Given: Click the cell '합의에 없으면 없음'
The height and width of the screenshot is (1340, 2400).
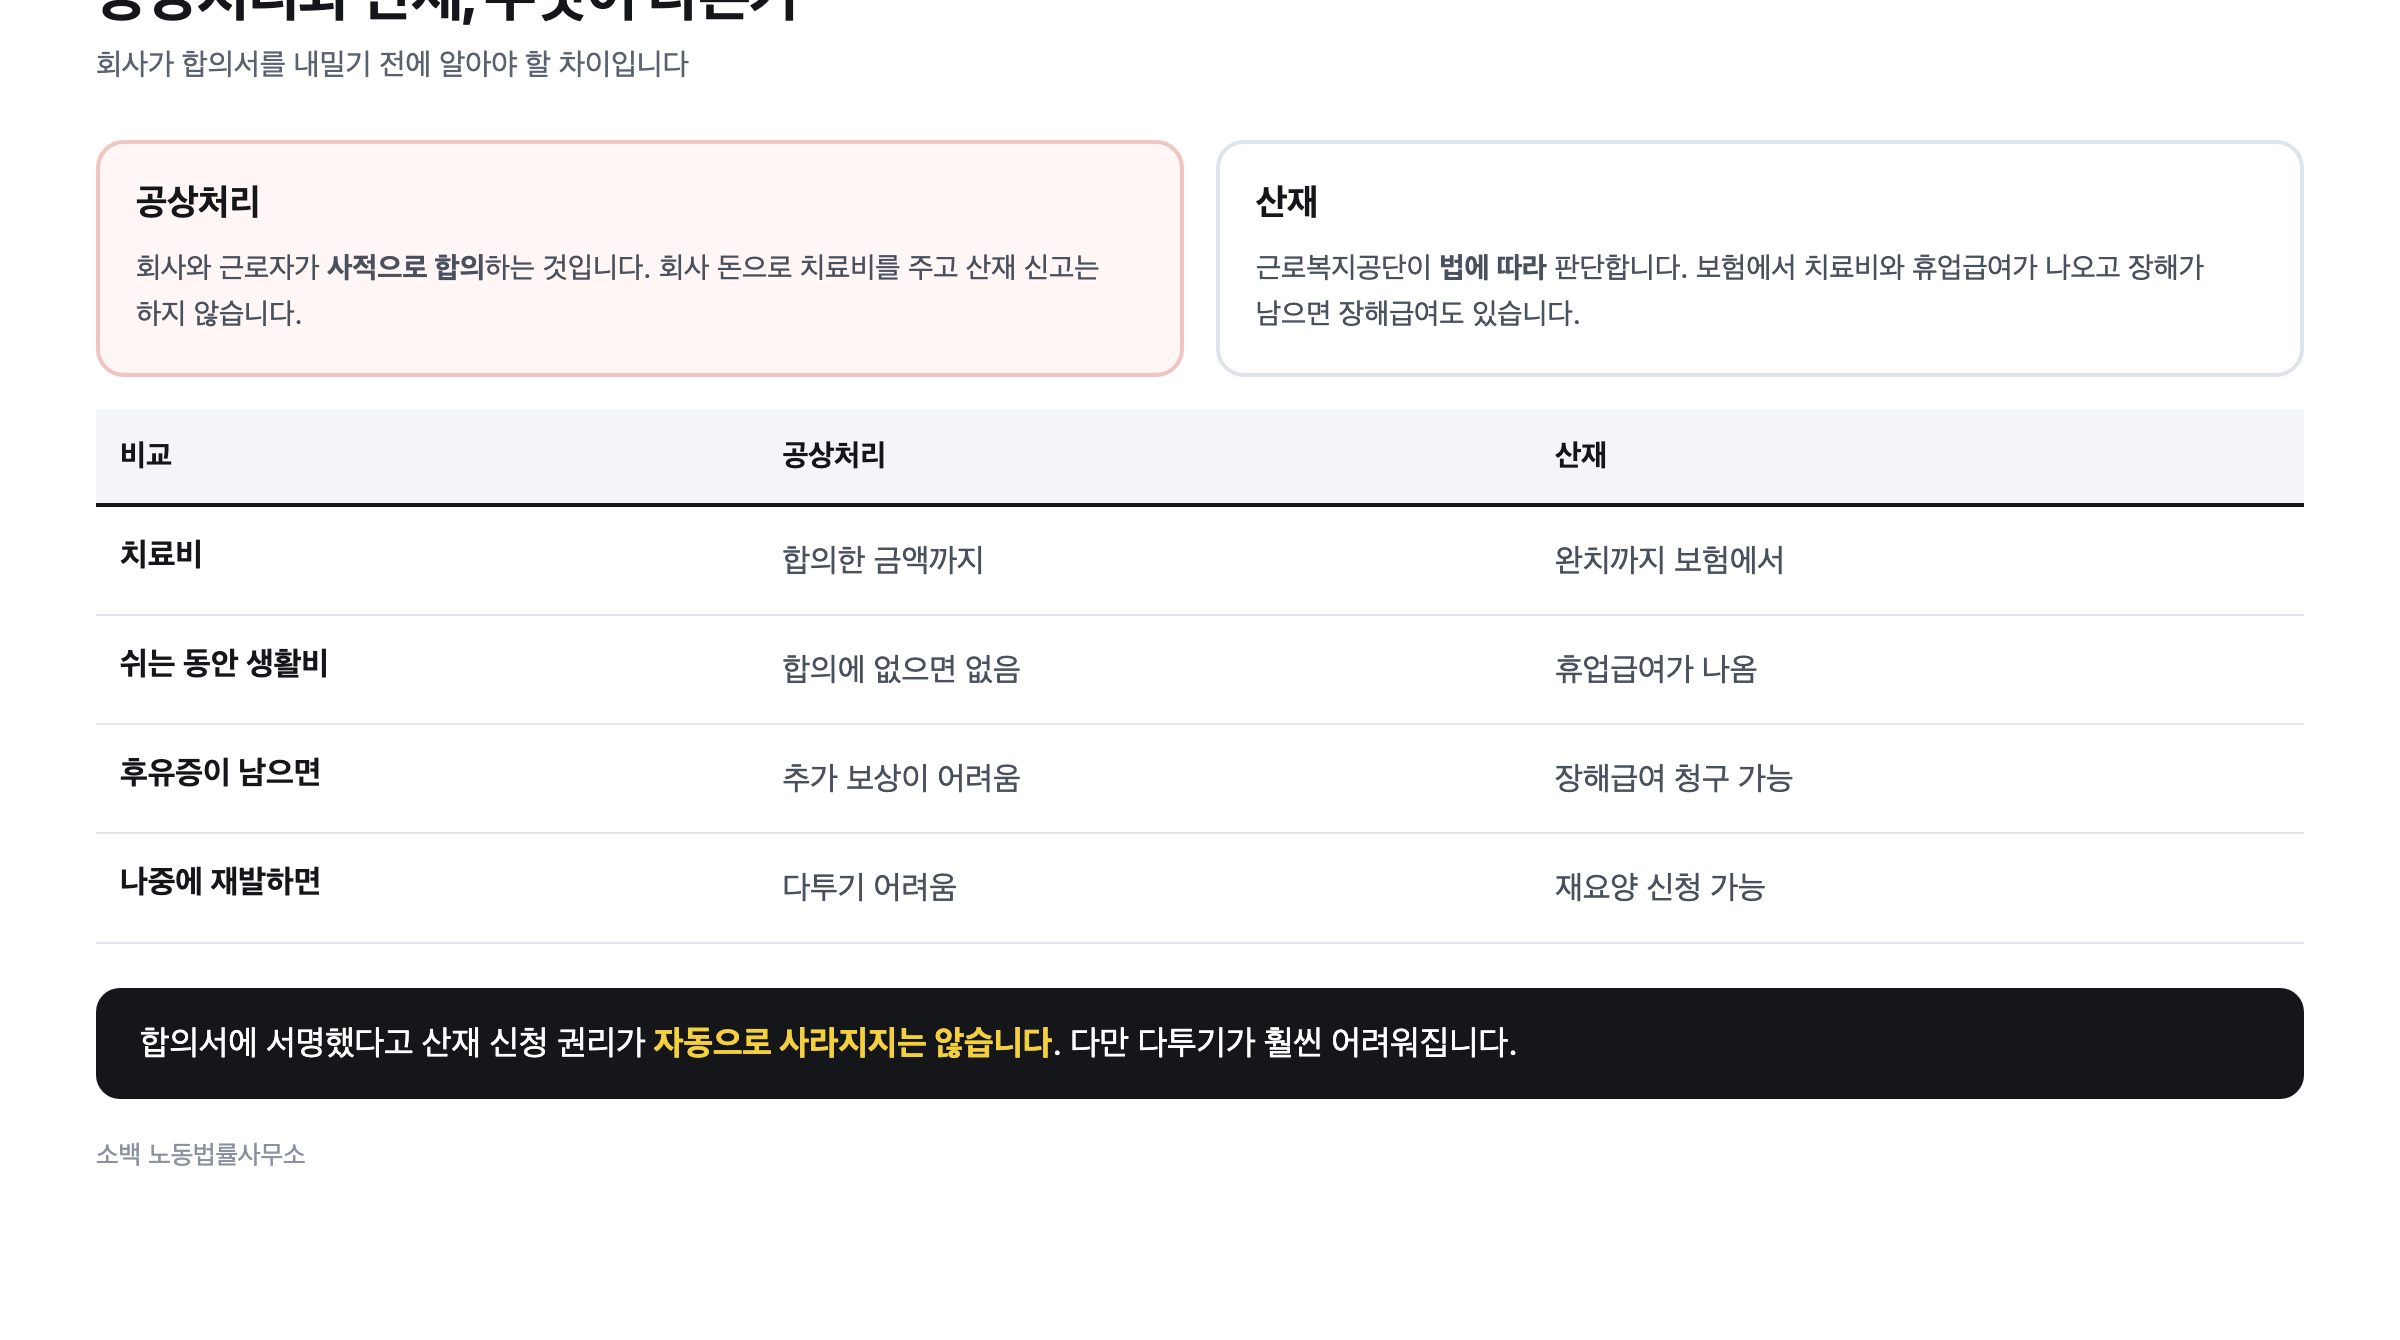Looking at the screenshot, I should pos(901,669).
